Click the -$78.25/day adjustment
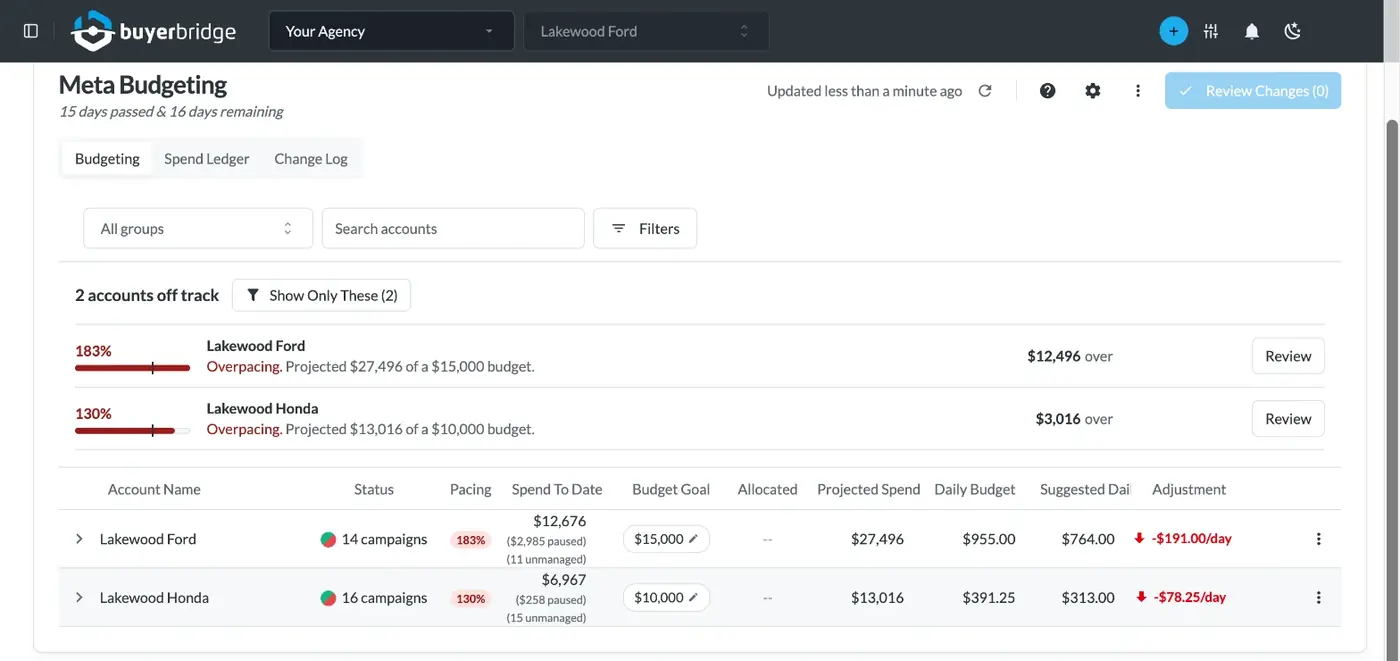Image resolution: width=1400 pixels, height=661 pixels. (x=1180, y=598)
